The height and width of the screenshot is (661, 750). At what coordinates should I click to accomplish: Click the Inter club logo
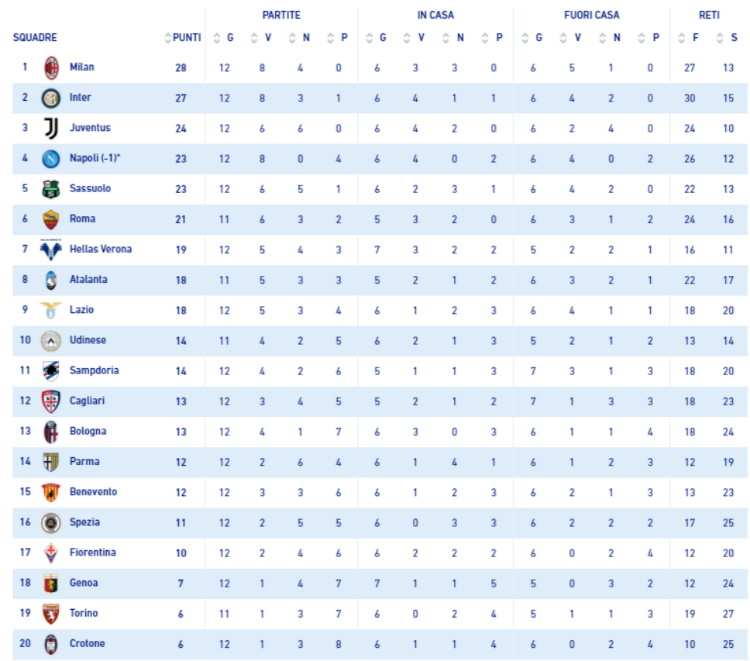[50, 98]
